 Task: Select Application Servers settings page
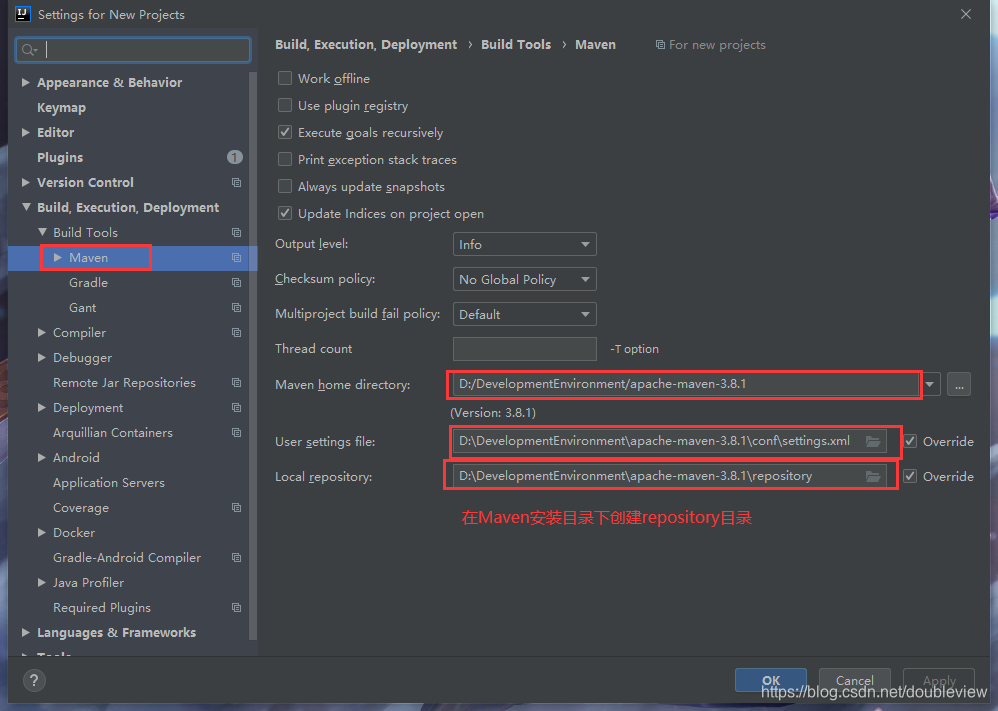pos(109,483)
